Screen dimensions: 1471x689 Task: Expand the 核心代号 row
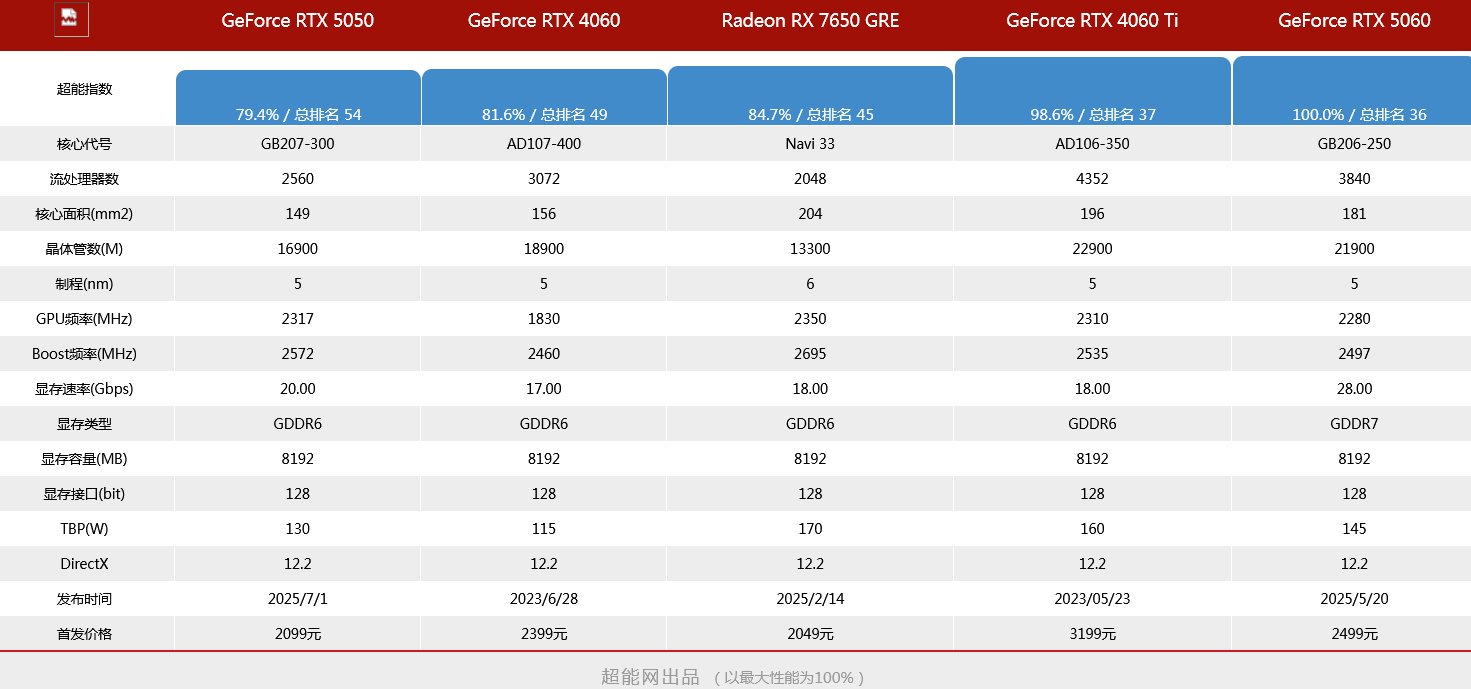pos(87,143)
